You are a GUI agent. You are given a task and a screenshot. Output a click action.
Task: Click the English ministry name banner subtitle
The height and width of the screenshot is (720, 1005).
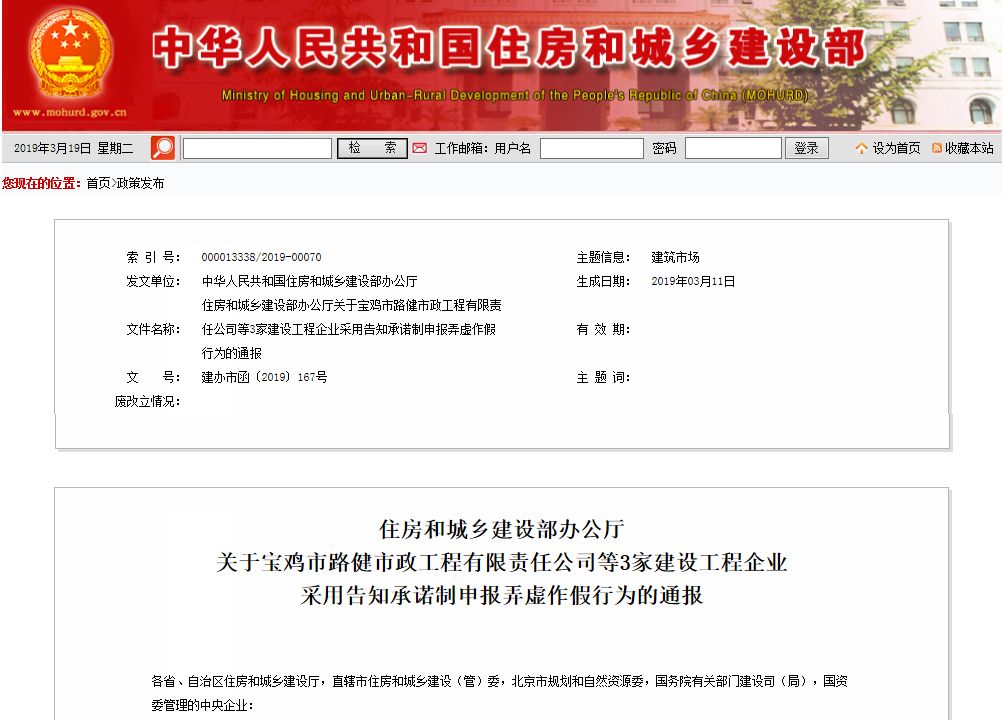[515, 96]
